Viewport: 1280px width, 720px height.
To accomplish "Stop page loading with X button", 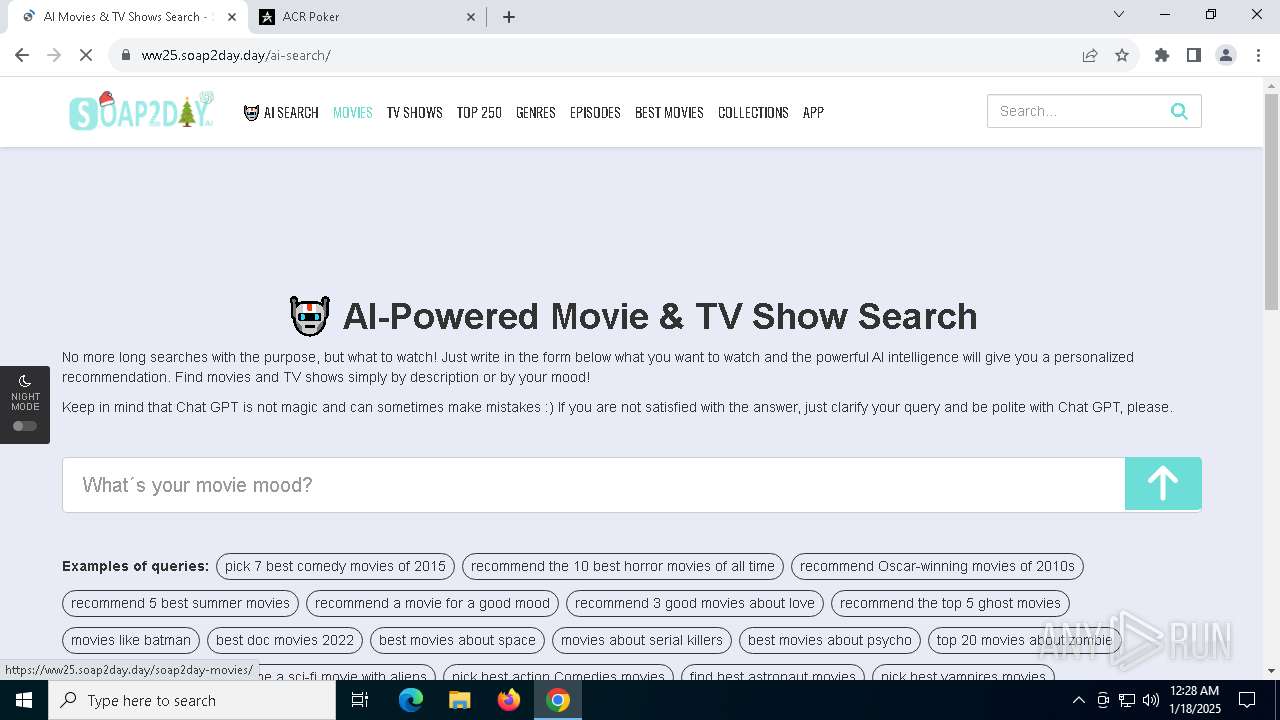I will (x=86, y=55).
